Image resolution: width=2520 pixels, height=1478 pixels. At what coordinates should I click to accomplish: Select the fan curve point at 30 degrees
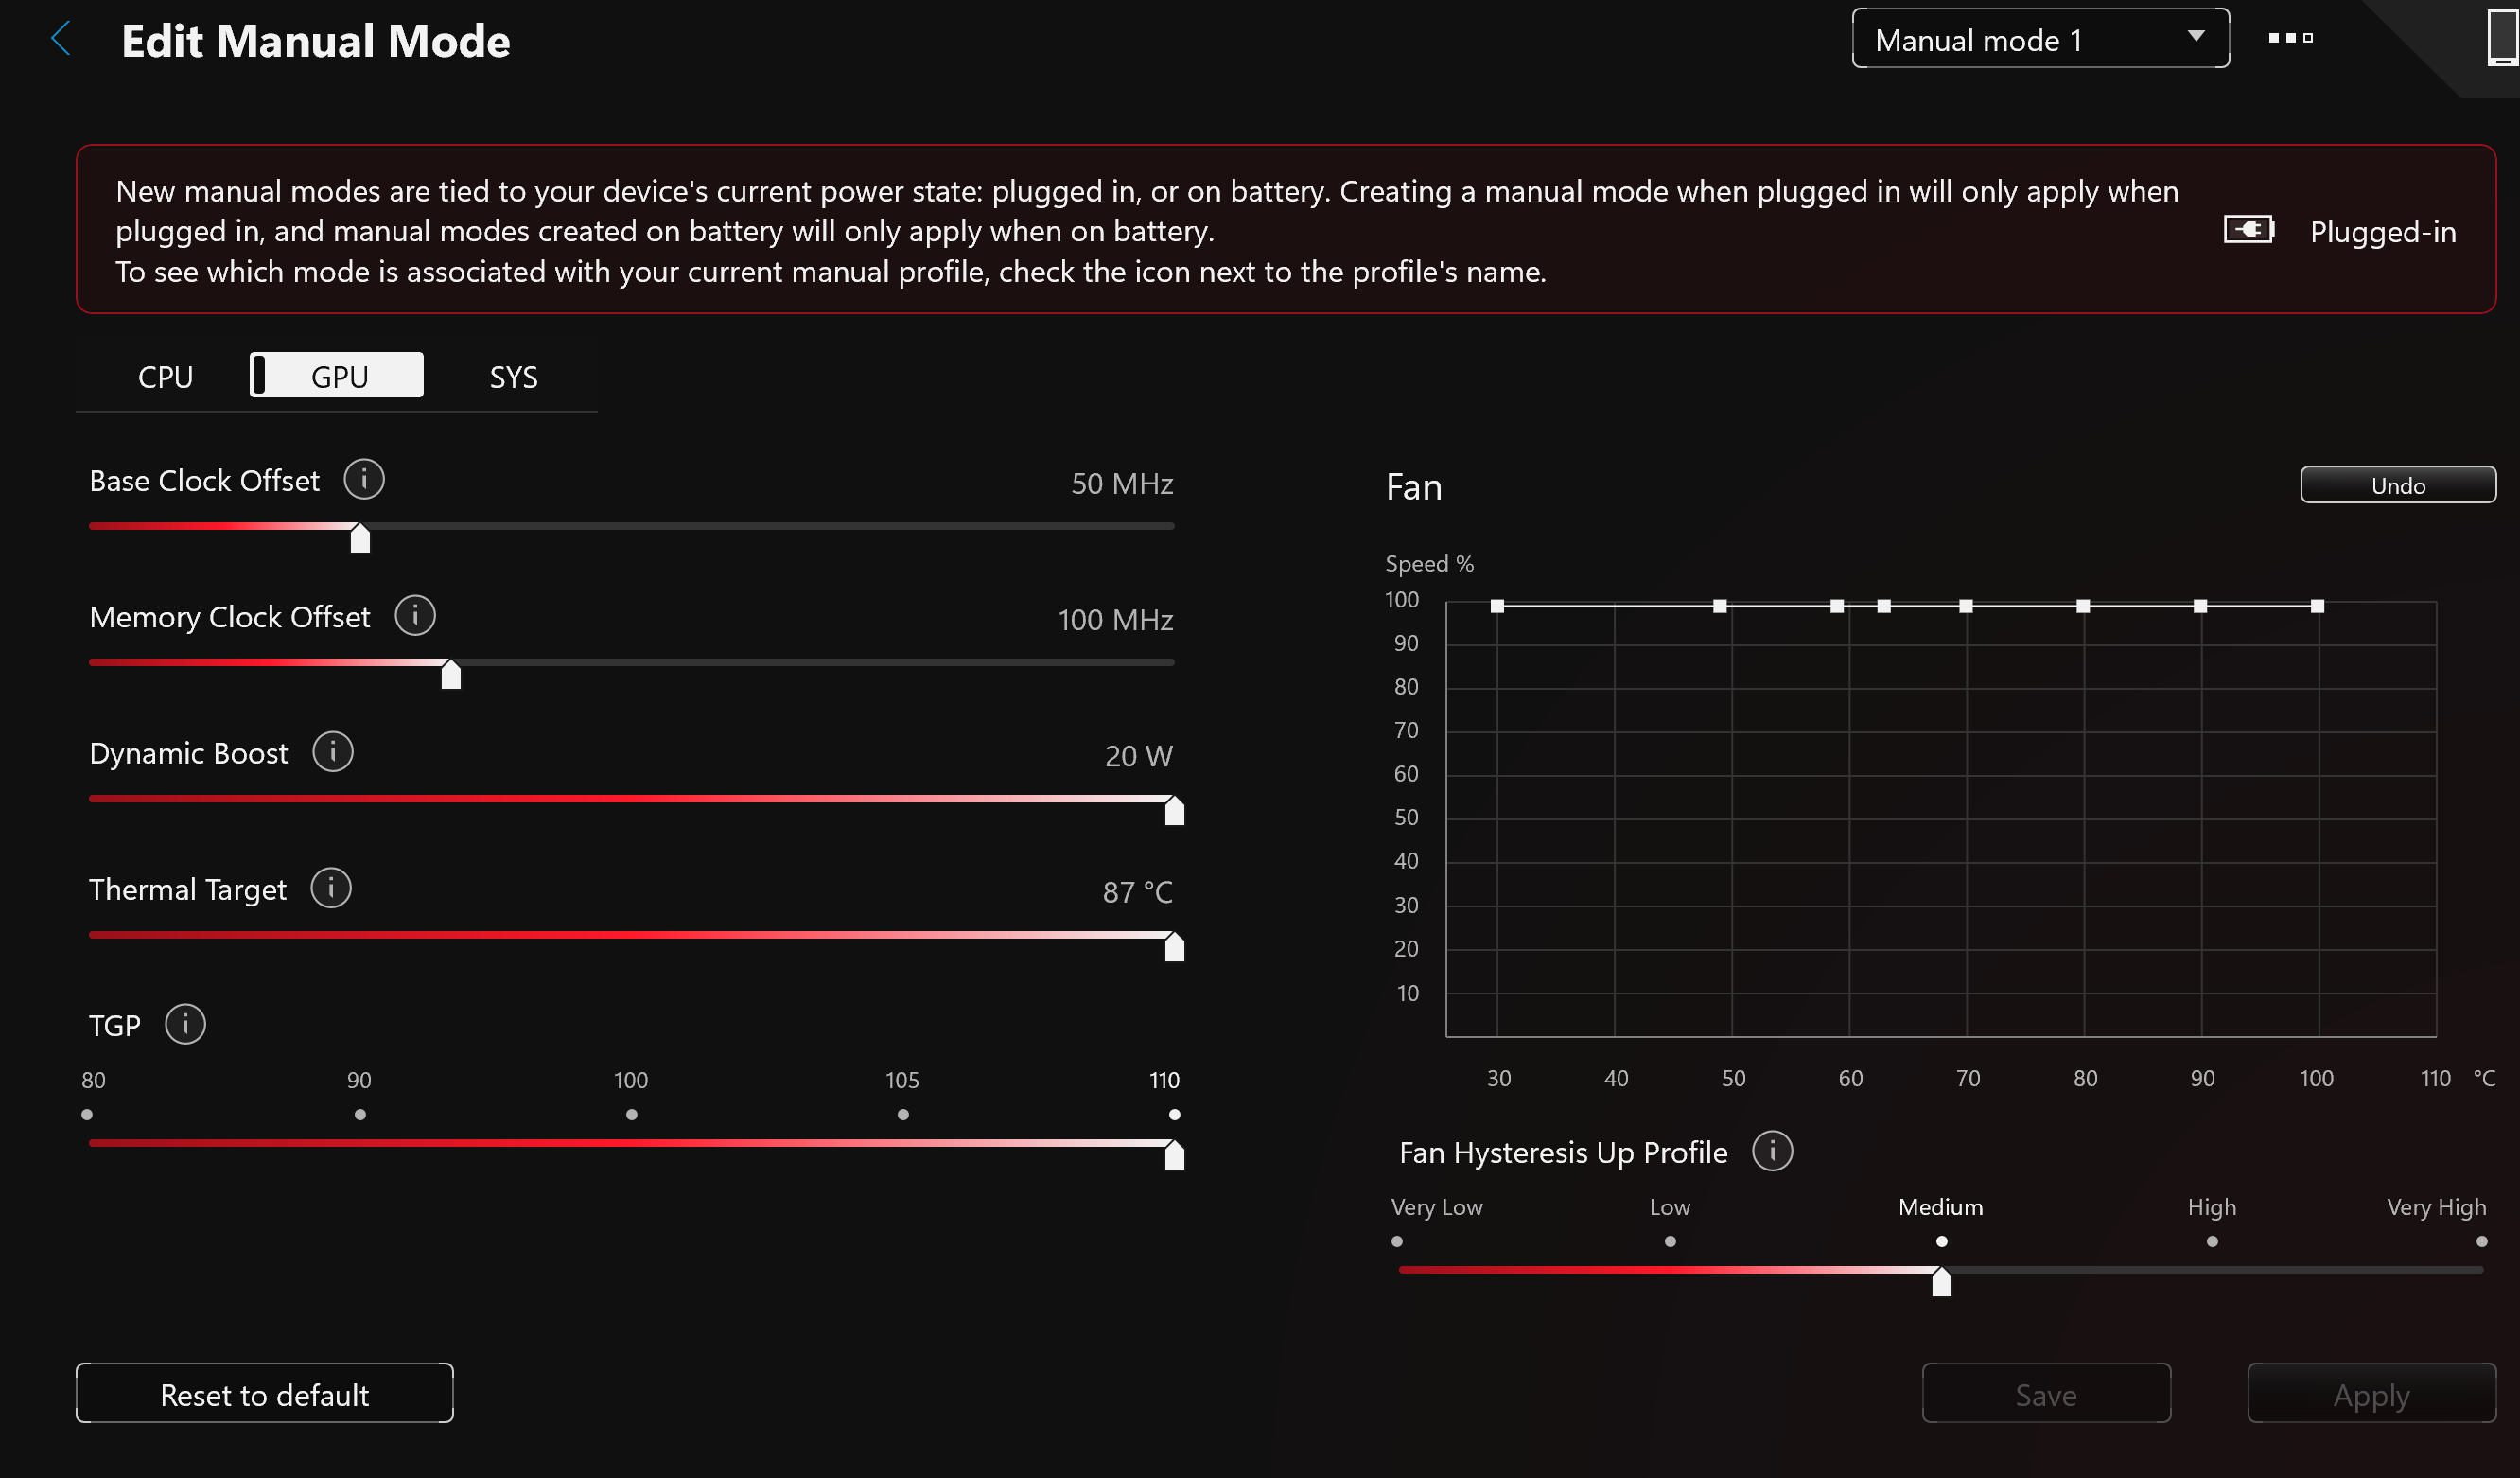[x=1497, y=606]
